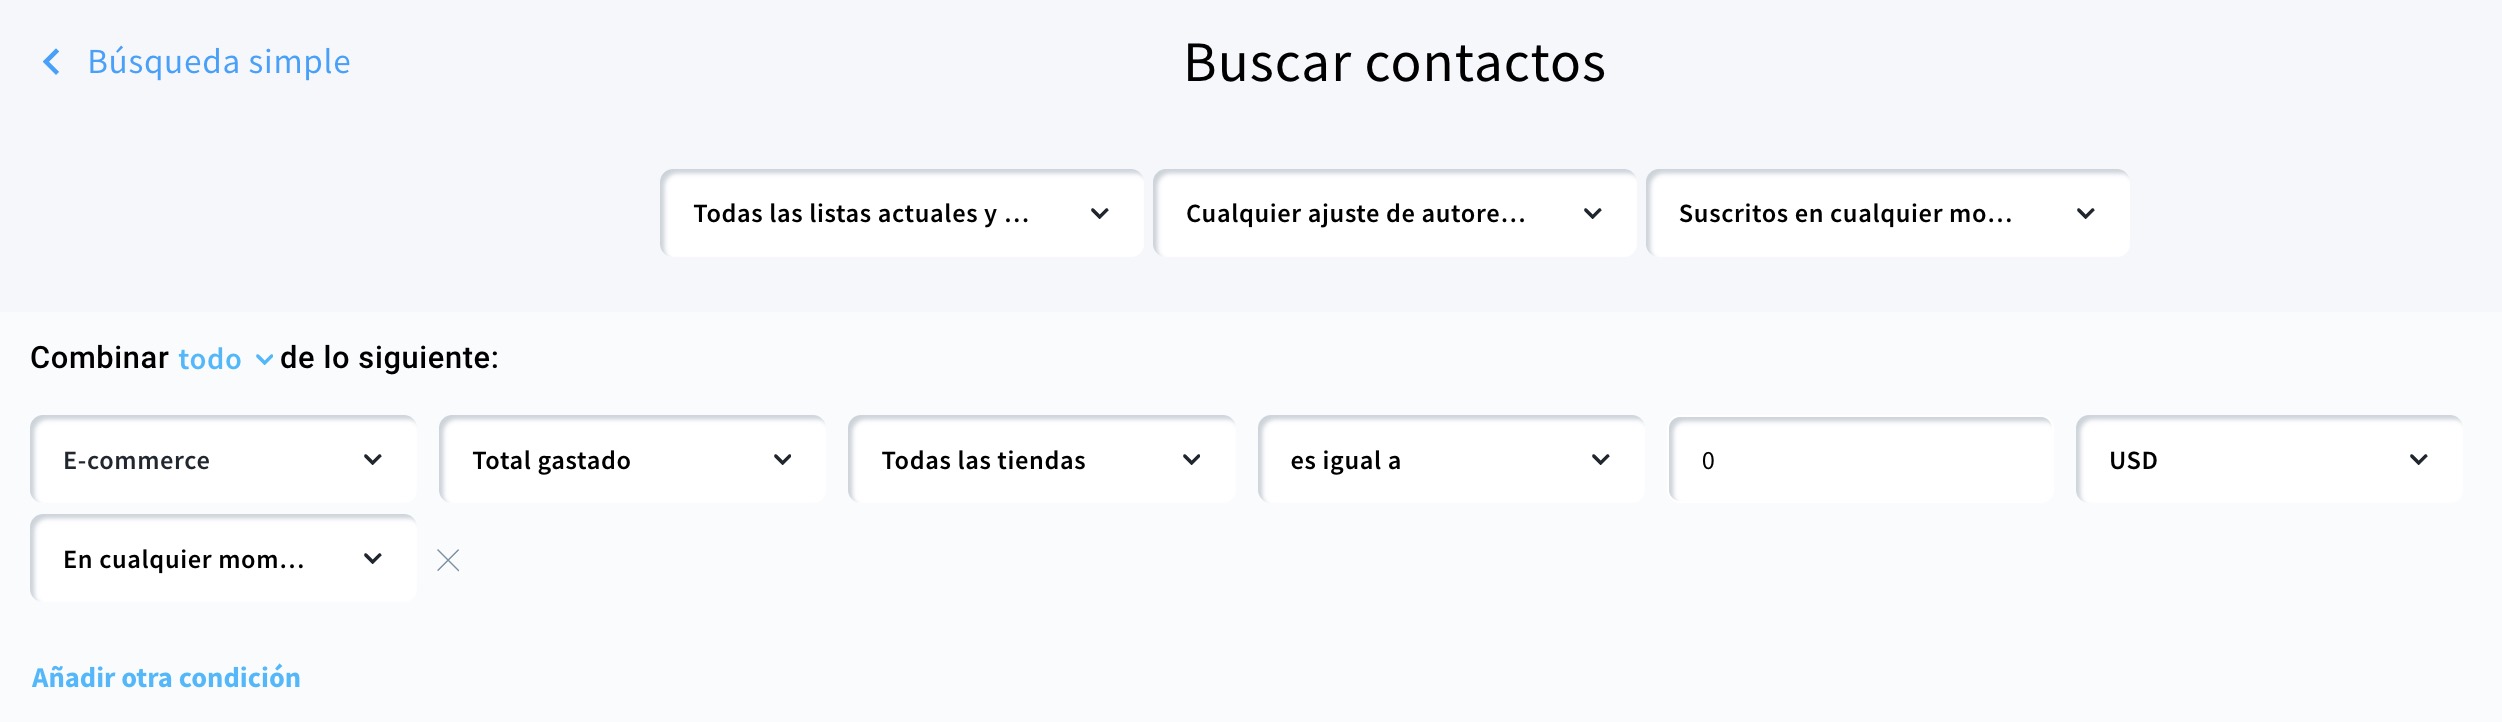Click the combine mode word todo

tap(210, 360)
